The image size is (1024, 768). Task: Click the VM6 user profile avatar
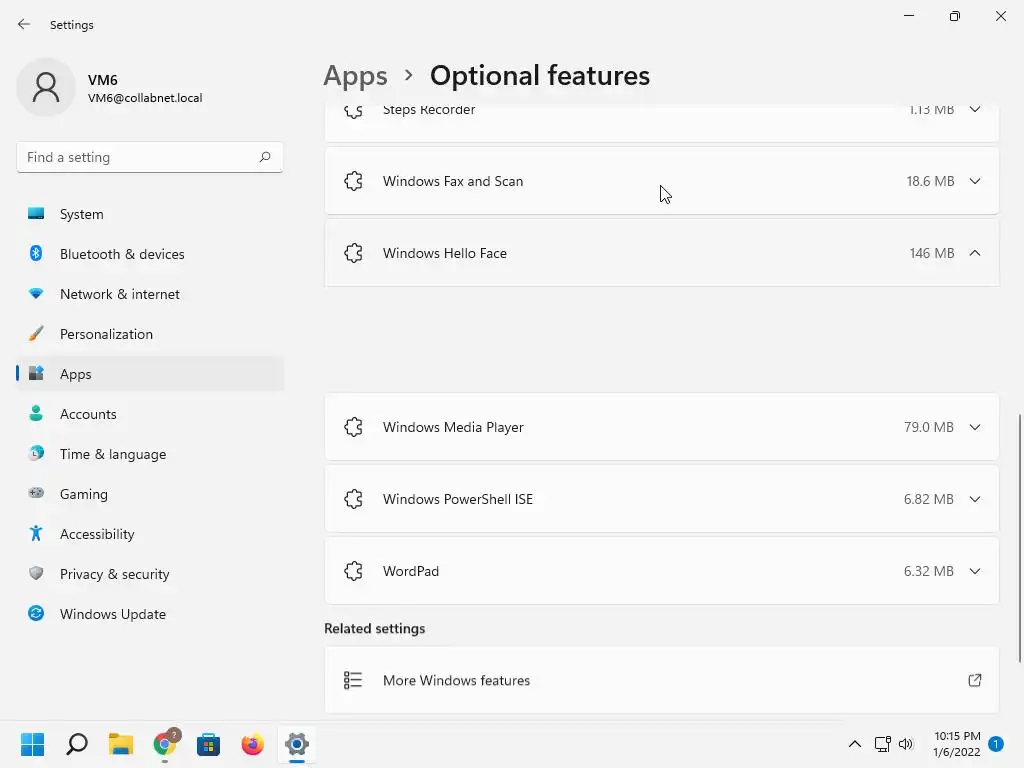point(46,88)
